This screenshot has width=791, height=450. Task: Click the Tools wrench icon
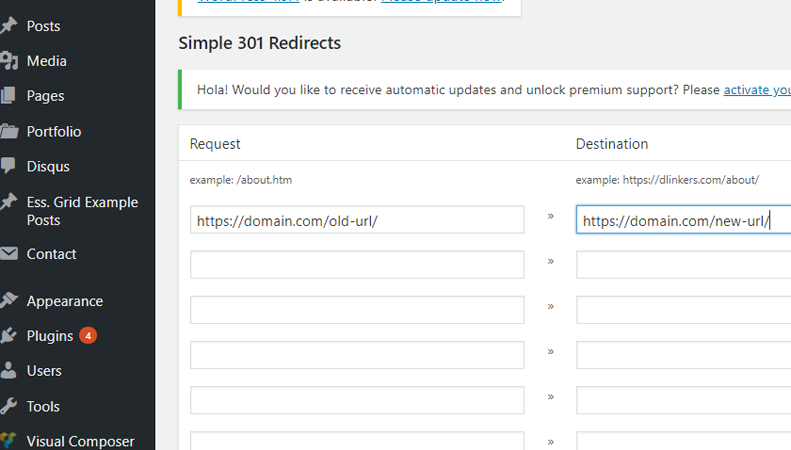point(9,406)
